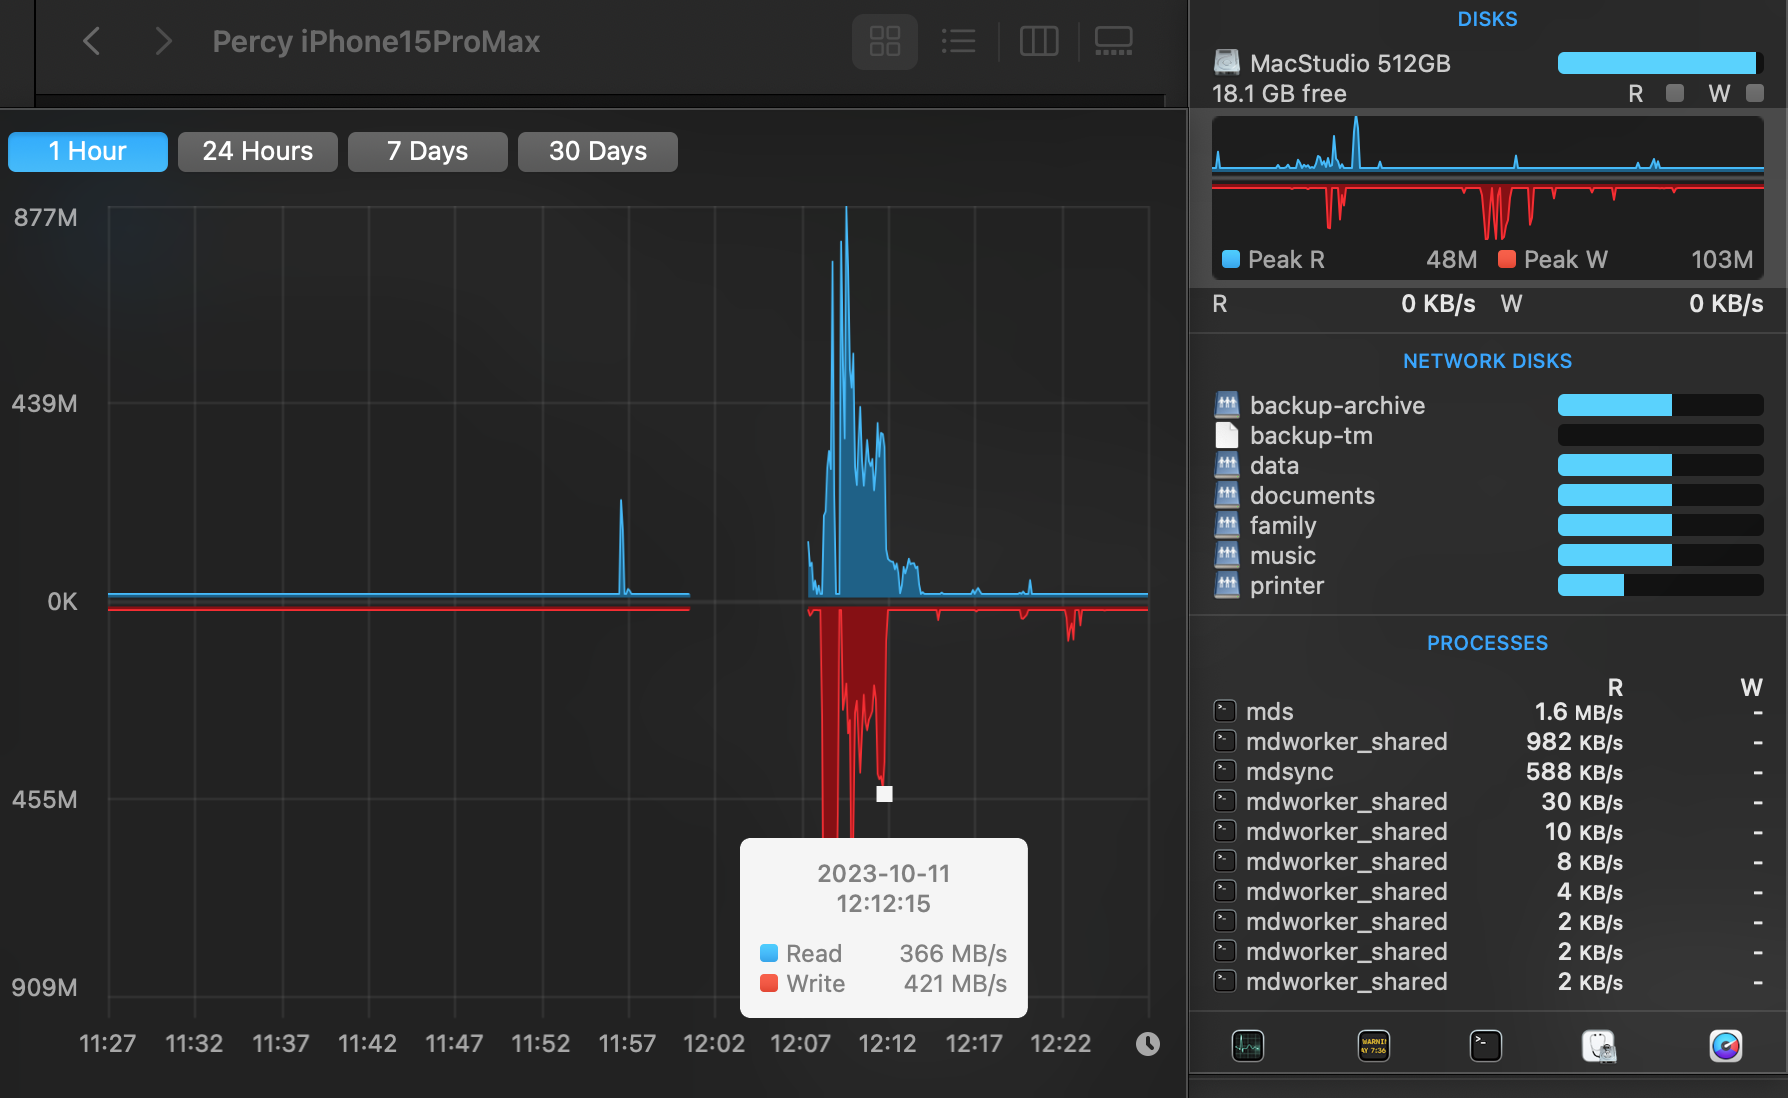Go forward with the right chevron

coord(163,41)
